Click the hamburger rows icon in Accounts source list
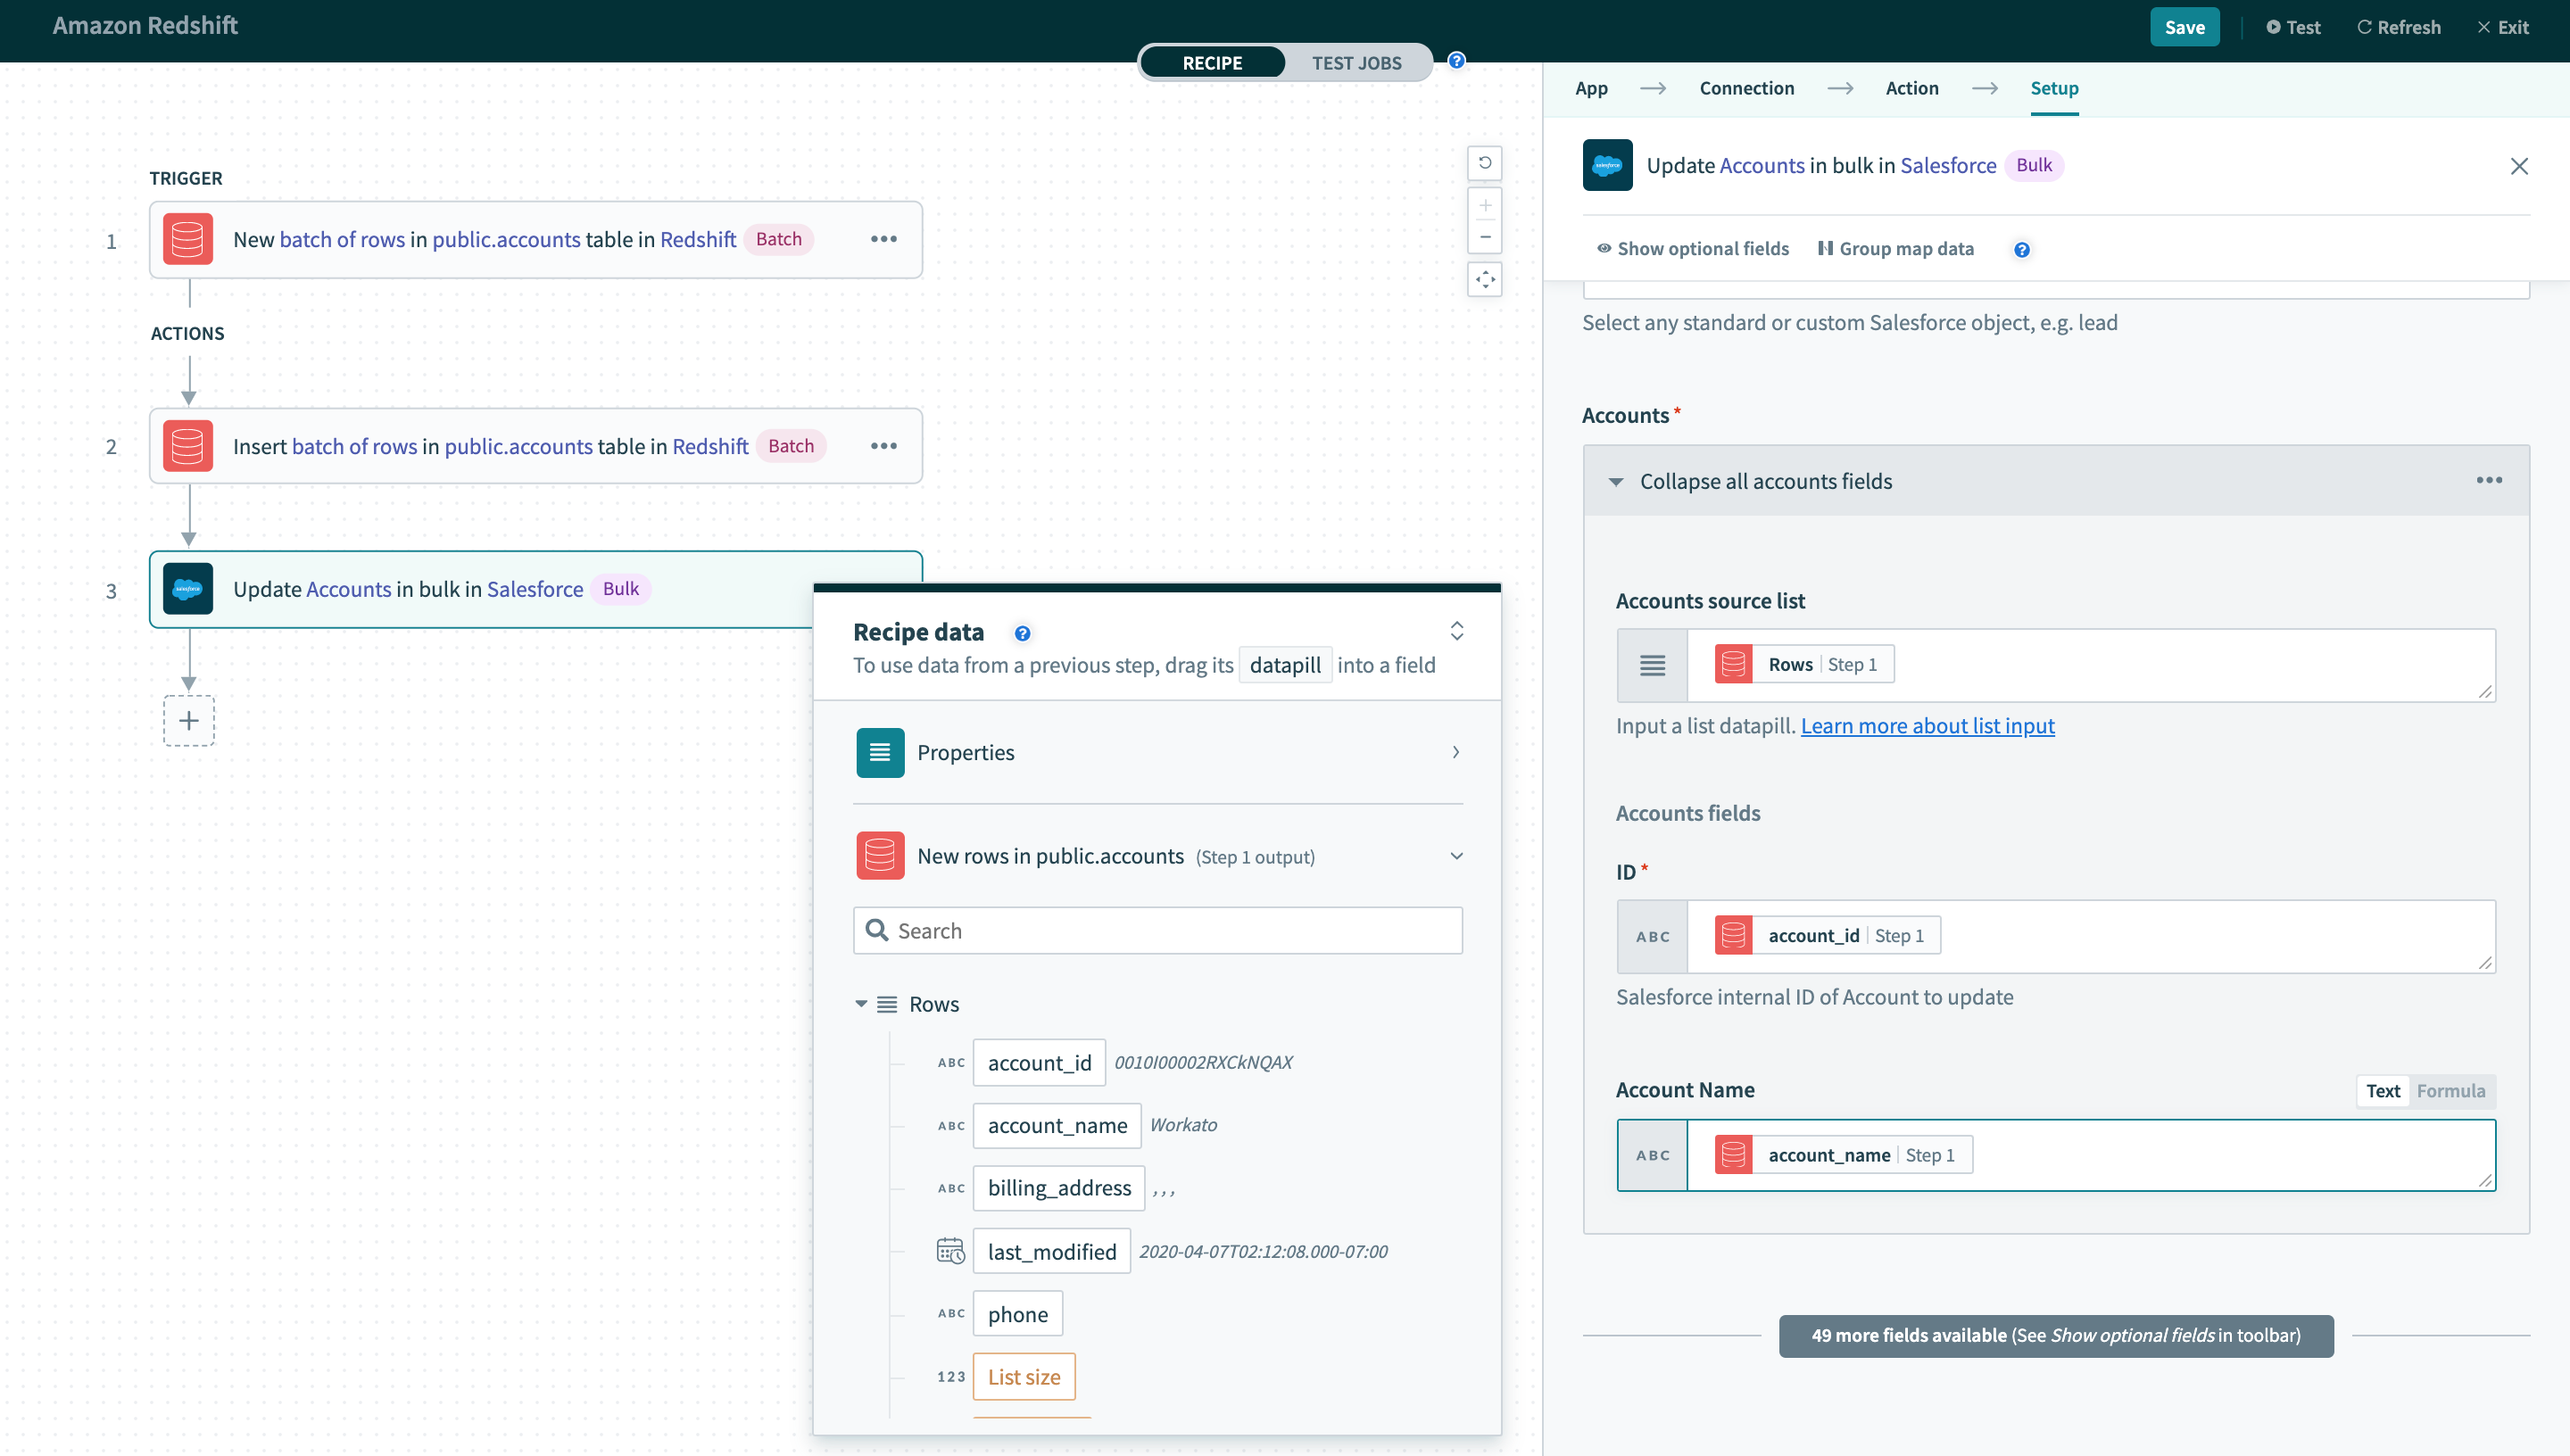Image resolution: width=2570 pixels, height=1456 pixels. click(x=1654, y=664)
